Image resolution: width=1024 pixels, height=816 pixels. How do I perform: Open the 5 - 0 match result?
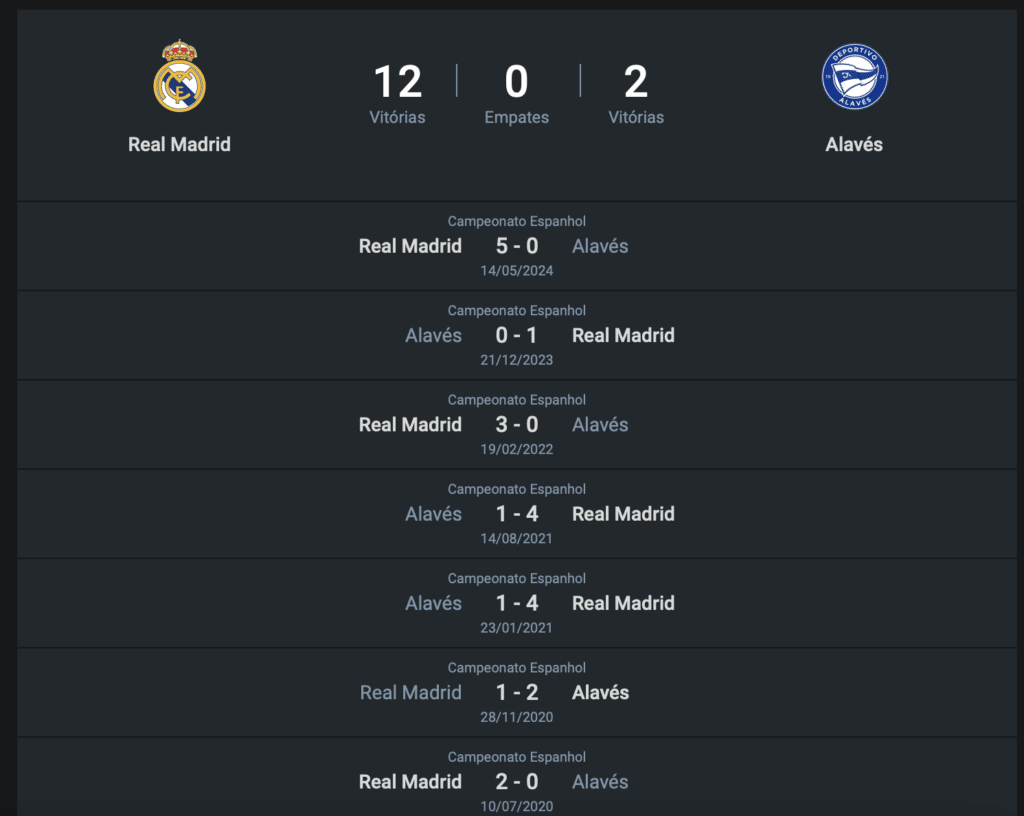click(517, 246)
